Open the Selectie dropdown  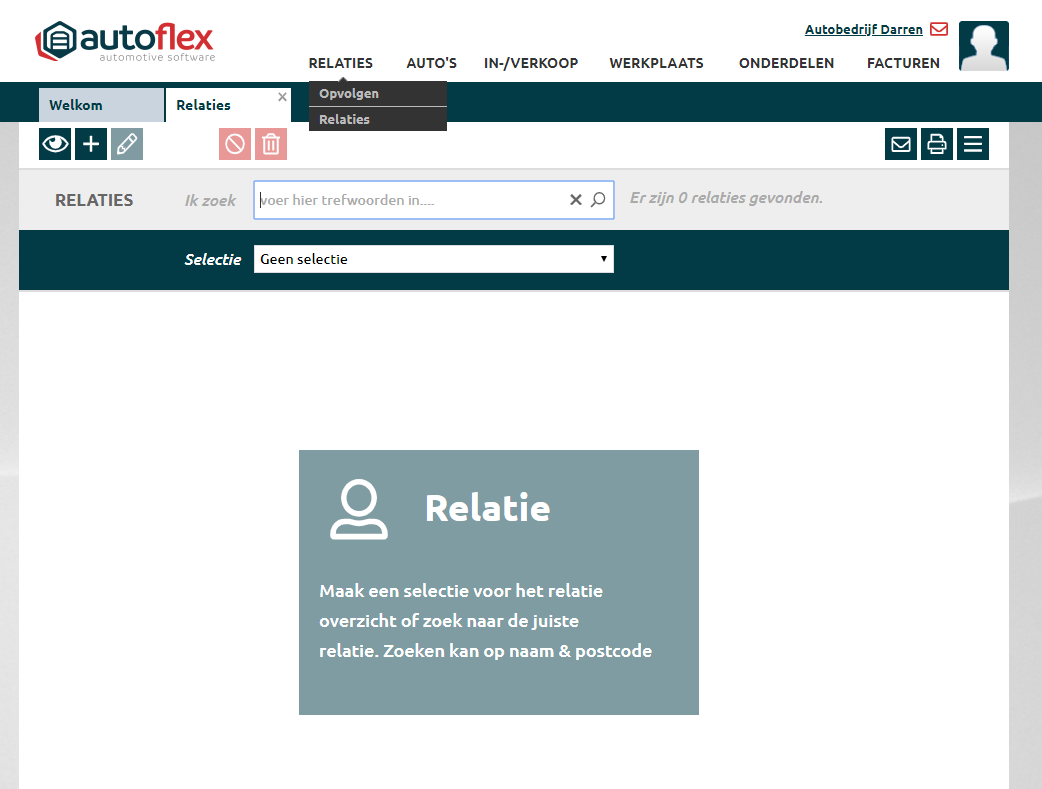coord(433,259)
